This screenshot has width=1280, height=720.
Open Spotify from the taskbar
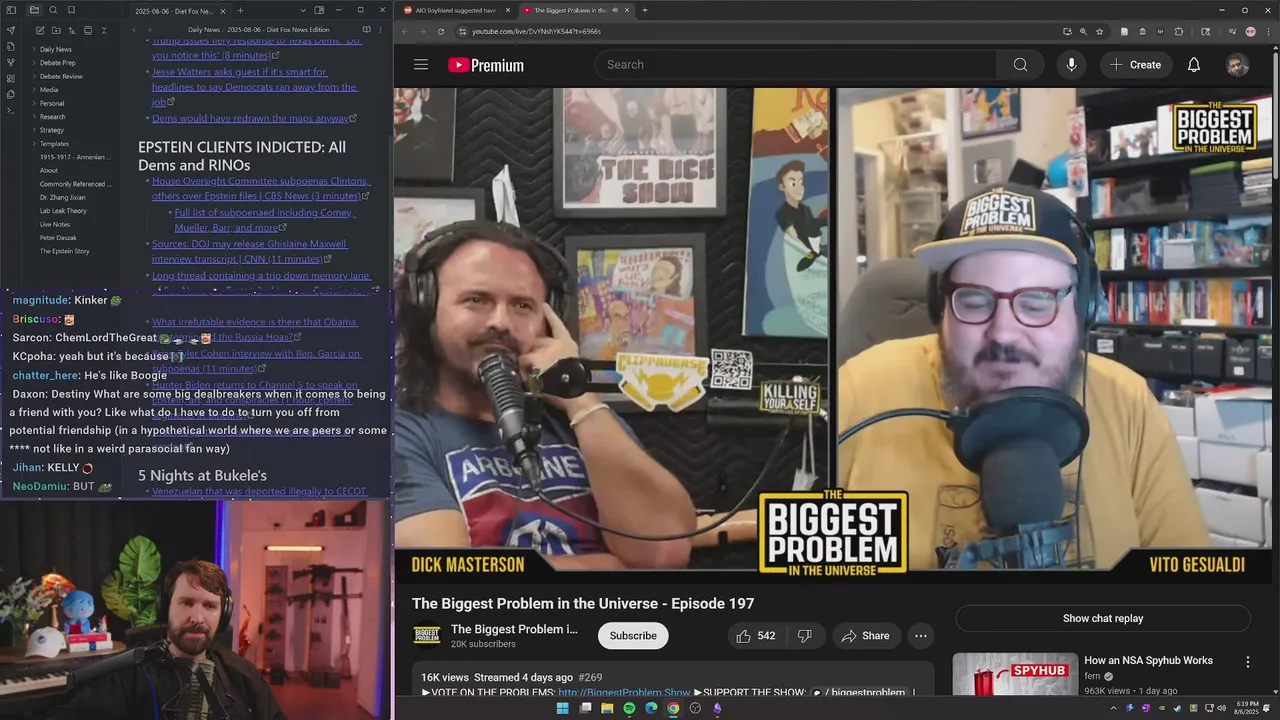(x=629, y=708)
